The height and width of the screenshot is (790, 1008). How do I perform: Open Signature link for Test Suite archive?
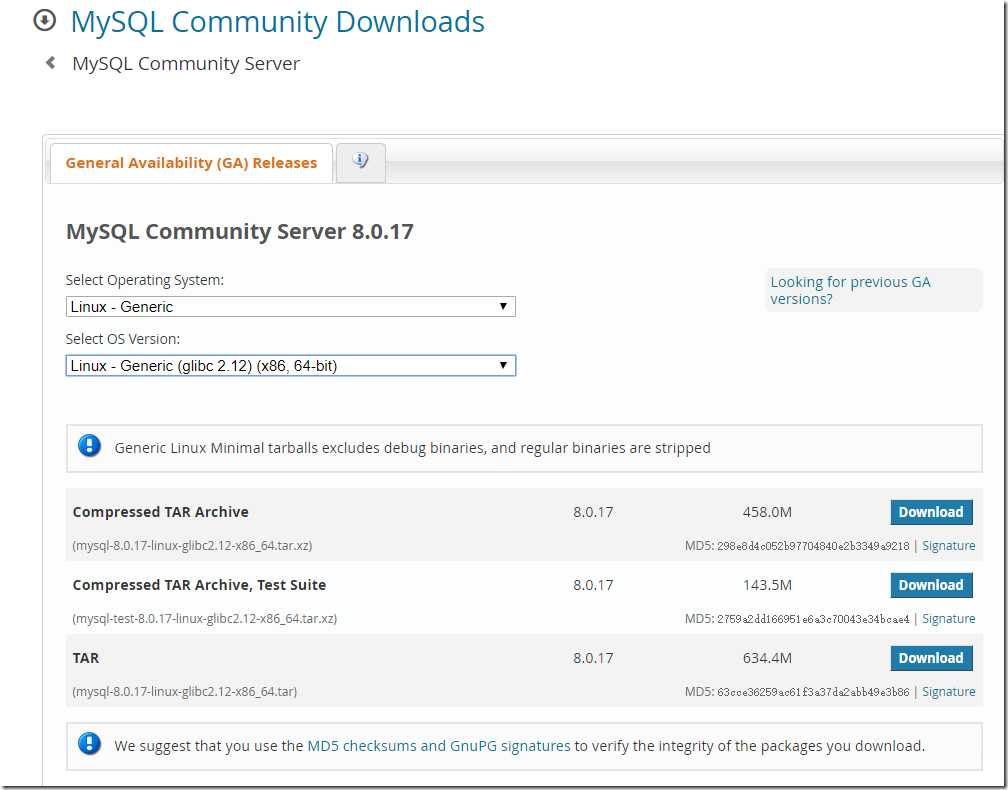[x=948, y=618]
